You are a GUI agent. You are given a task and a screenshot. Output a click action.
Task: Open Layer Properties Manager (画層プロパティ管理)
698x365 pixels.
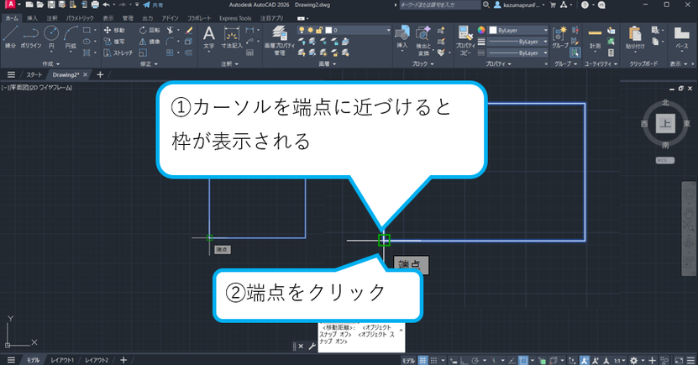click(x=280, y=40)
